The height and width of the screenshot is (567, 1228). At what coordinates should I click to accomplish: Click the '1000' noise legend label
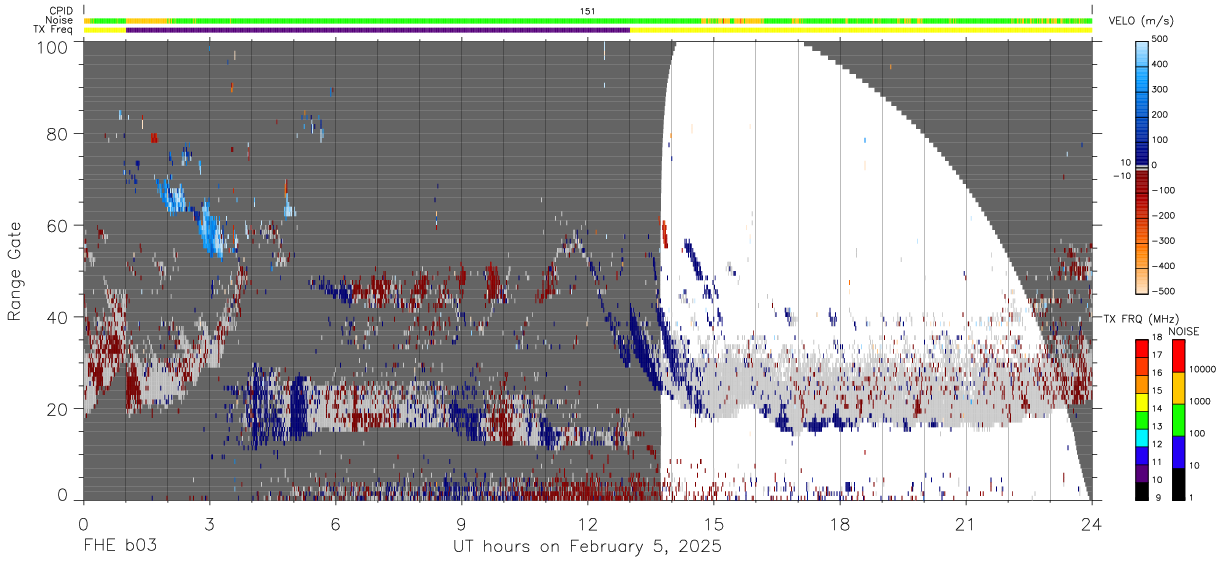click(1200, 402)
